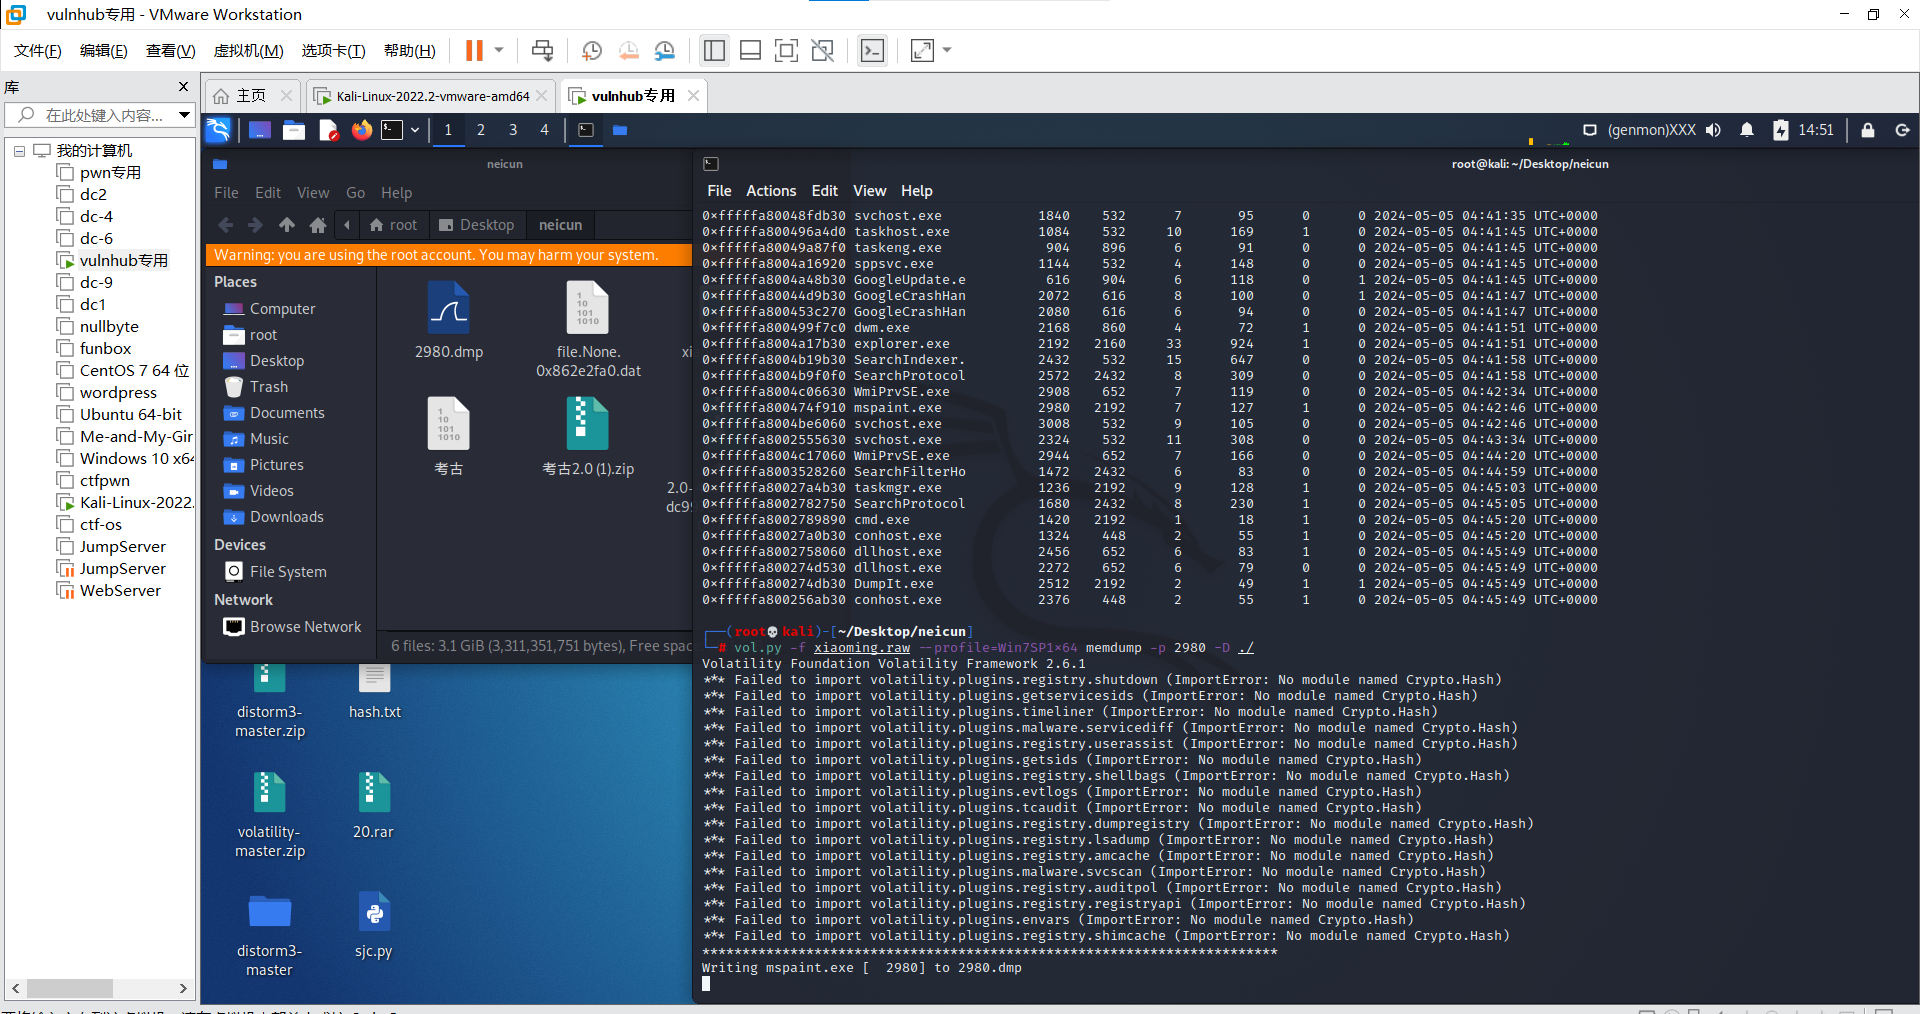Toggle the library sidebar view
Screen dimensions: 1920x1014
[x=714, y=50]
